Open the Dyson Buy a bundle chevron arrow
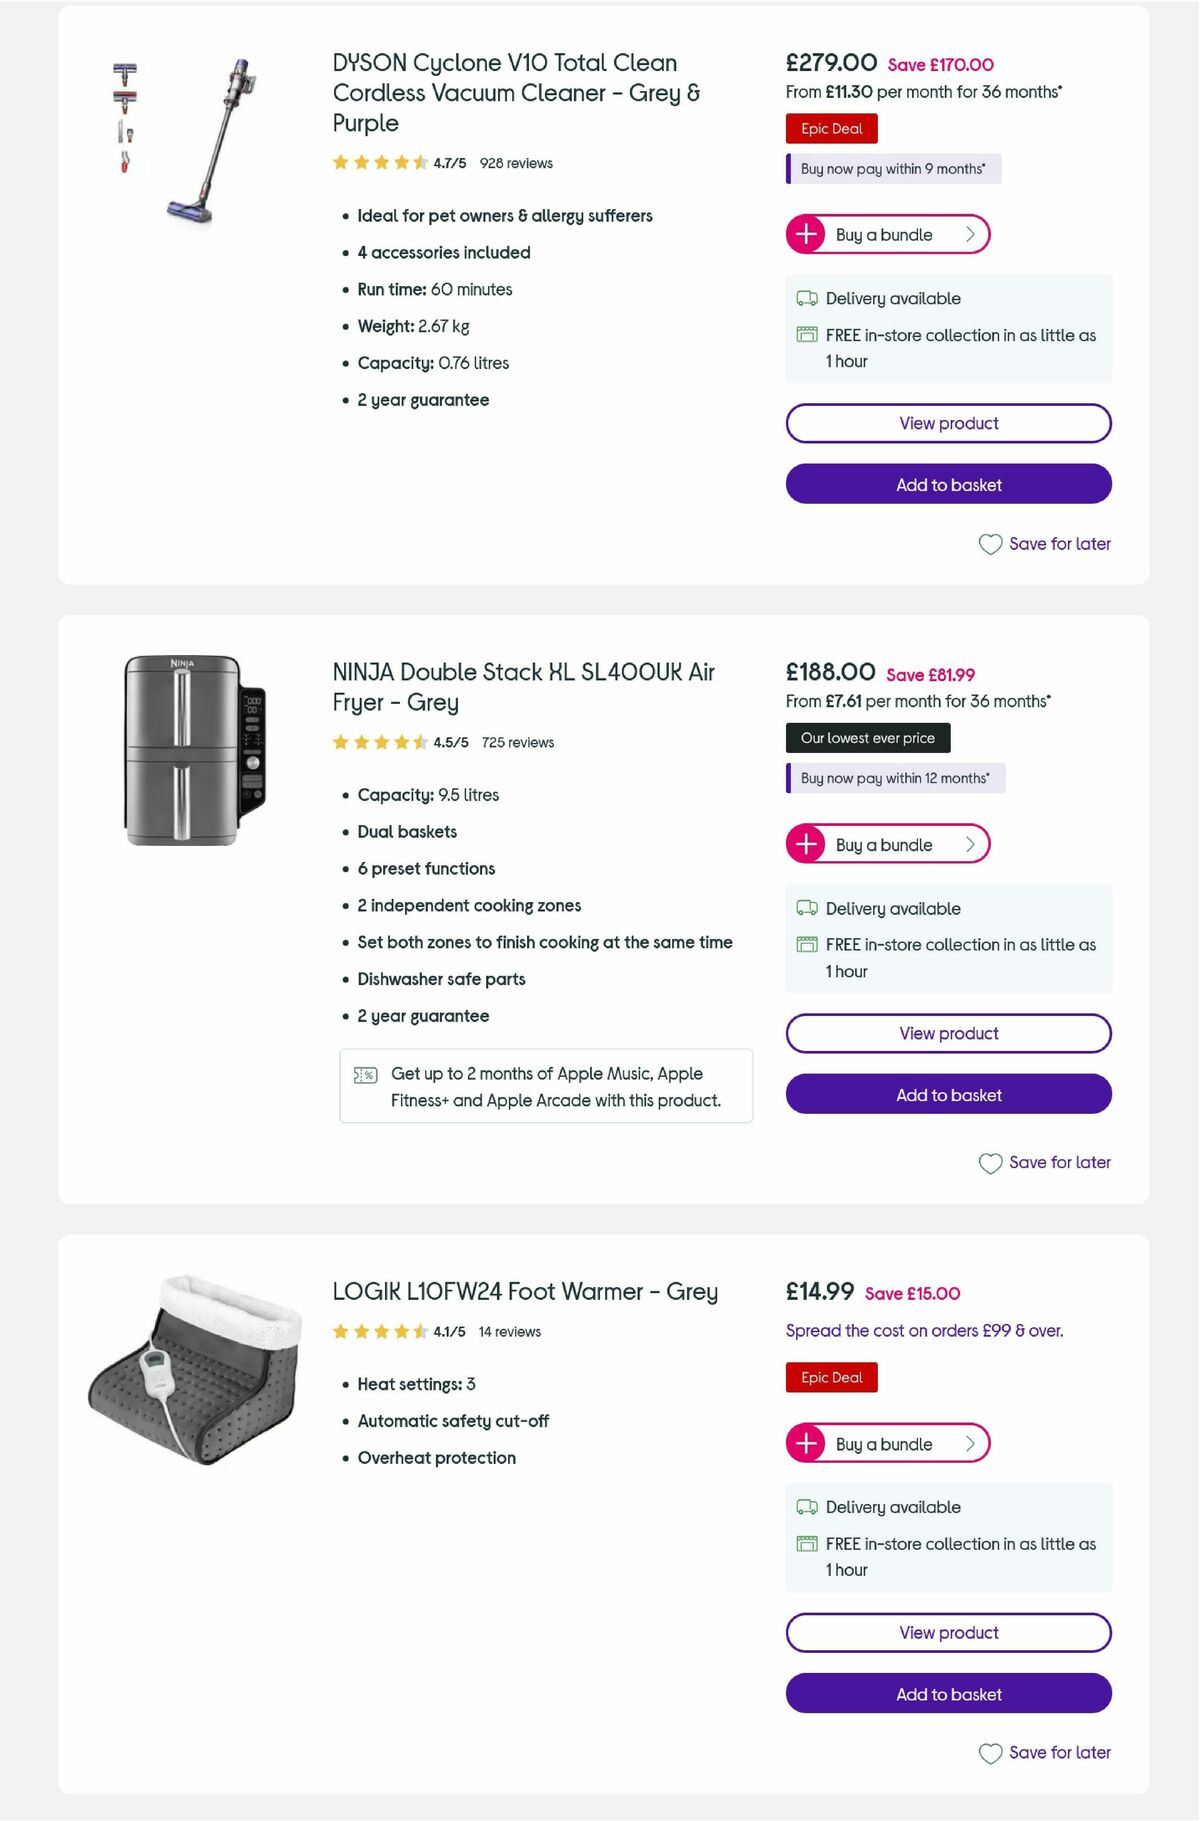 [969, 234]
